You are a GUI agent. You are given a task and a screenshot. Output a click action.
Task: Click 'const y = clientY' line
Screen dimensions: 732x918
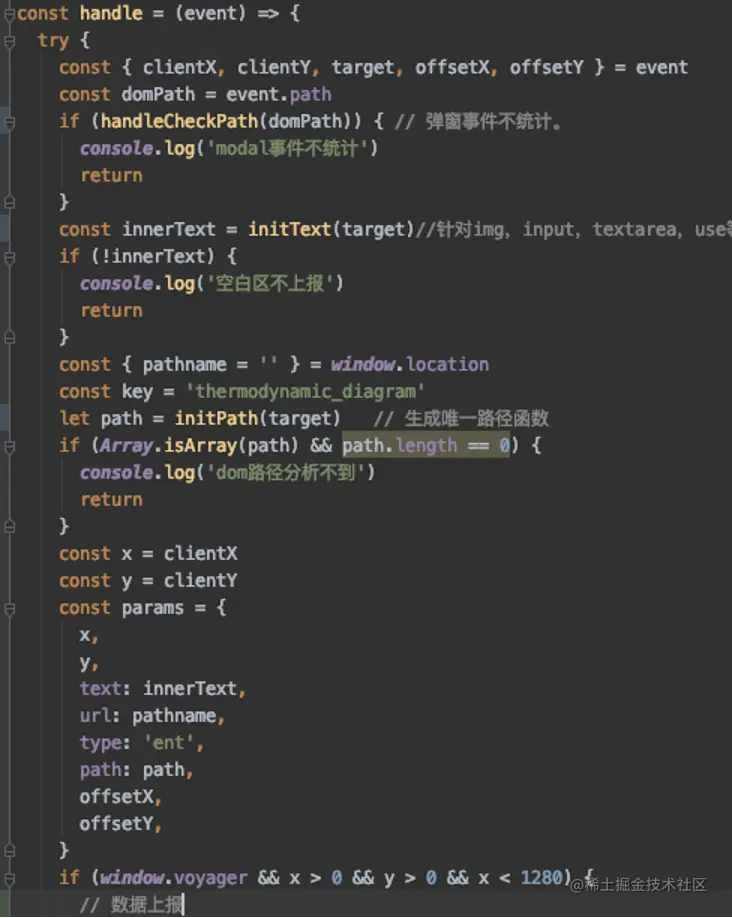pyautogui.click(x=148, y=581)
